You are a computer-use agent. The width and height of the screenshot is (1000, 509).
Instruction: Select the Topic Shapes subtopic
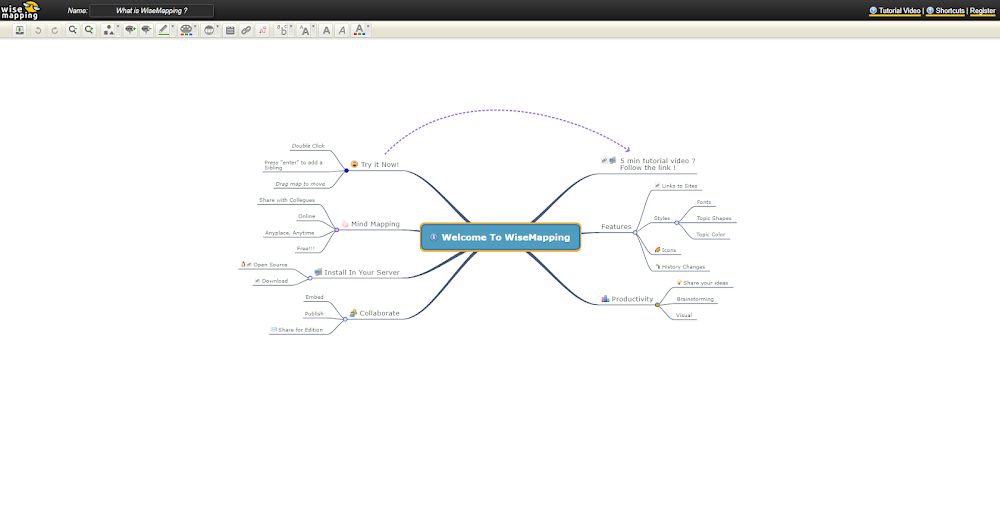point(714,218)
